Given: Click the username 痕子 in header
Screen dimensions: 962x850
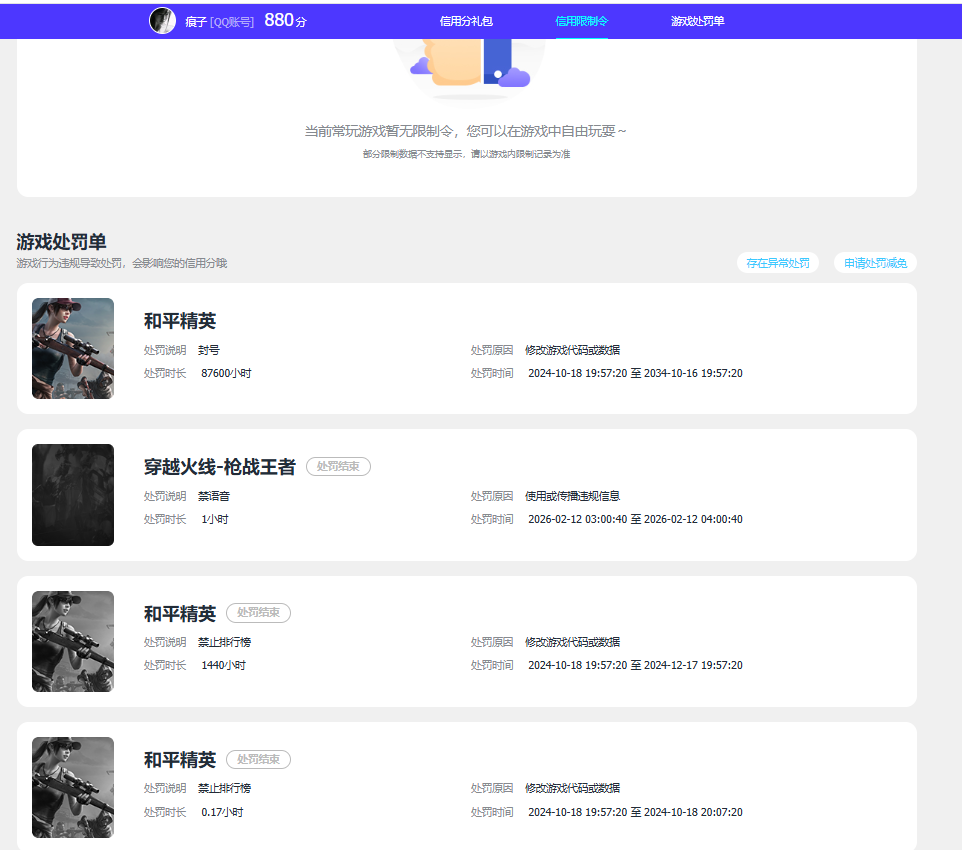Looking at the screenshot, I should pyautogui.click(x=196, y=22).
